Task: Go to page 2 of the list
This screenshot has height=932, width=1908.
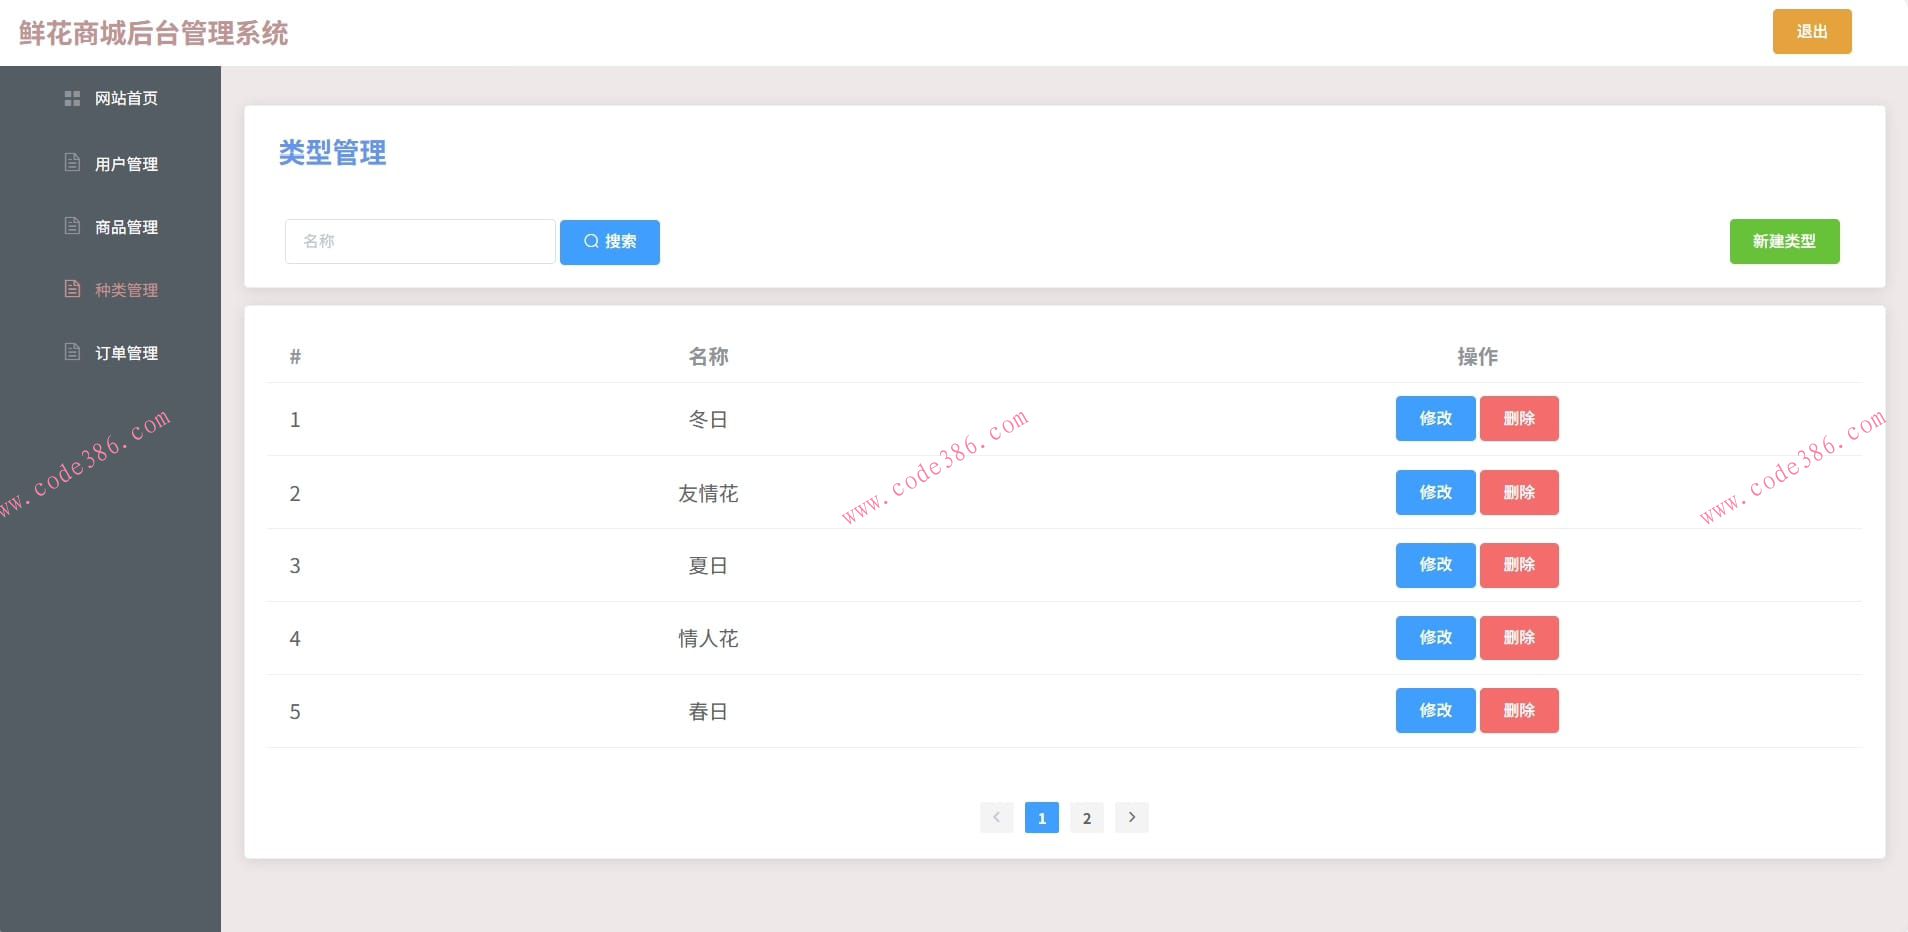Action: (1087, 818)
